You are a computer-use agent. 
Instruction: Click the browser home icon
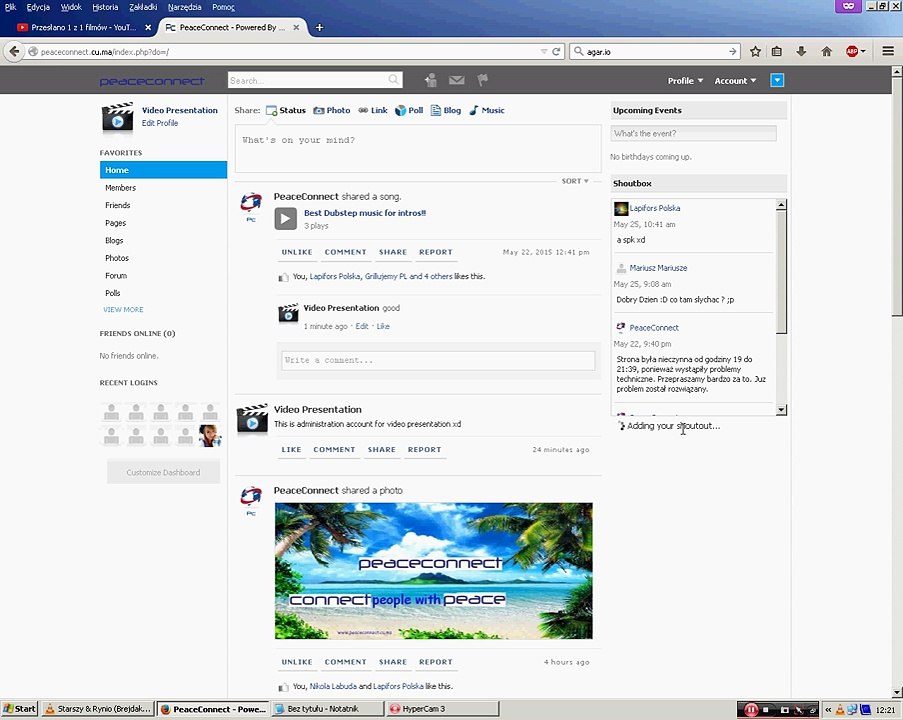point(826,51)
